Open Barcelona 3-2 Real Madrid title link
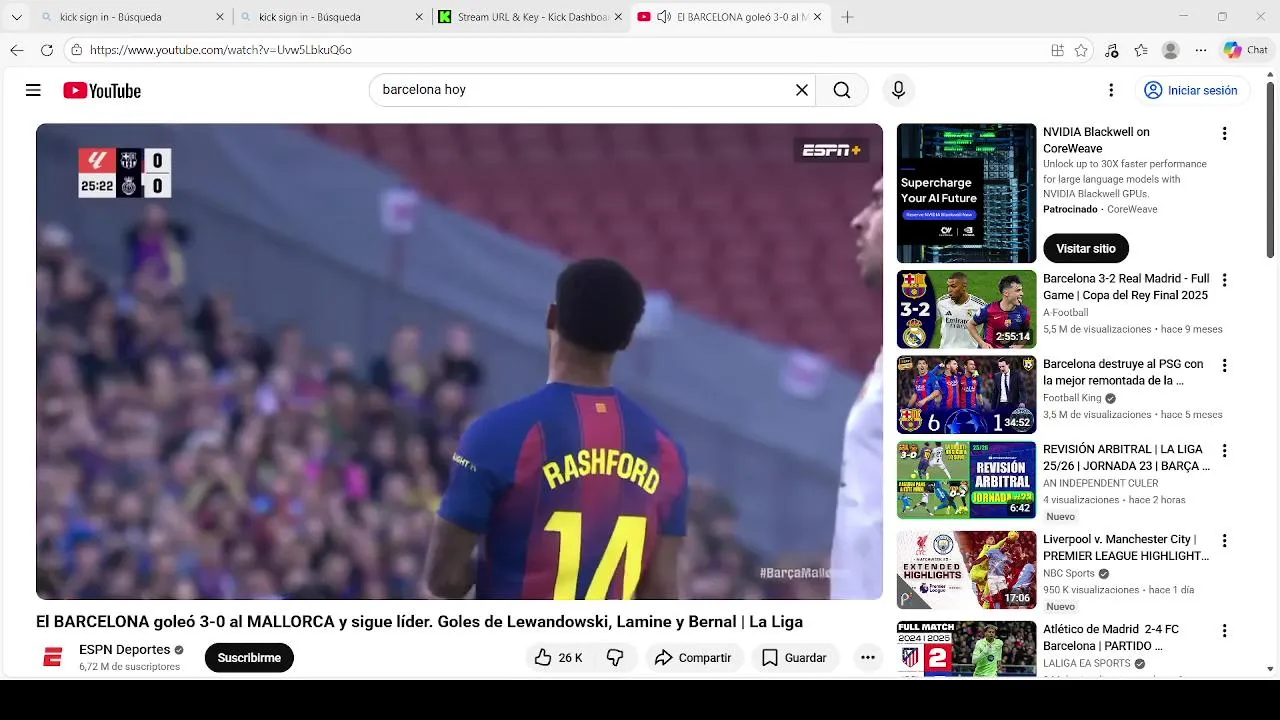Screen dimensions: 1280x720 click(x=1126, y=287)
